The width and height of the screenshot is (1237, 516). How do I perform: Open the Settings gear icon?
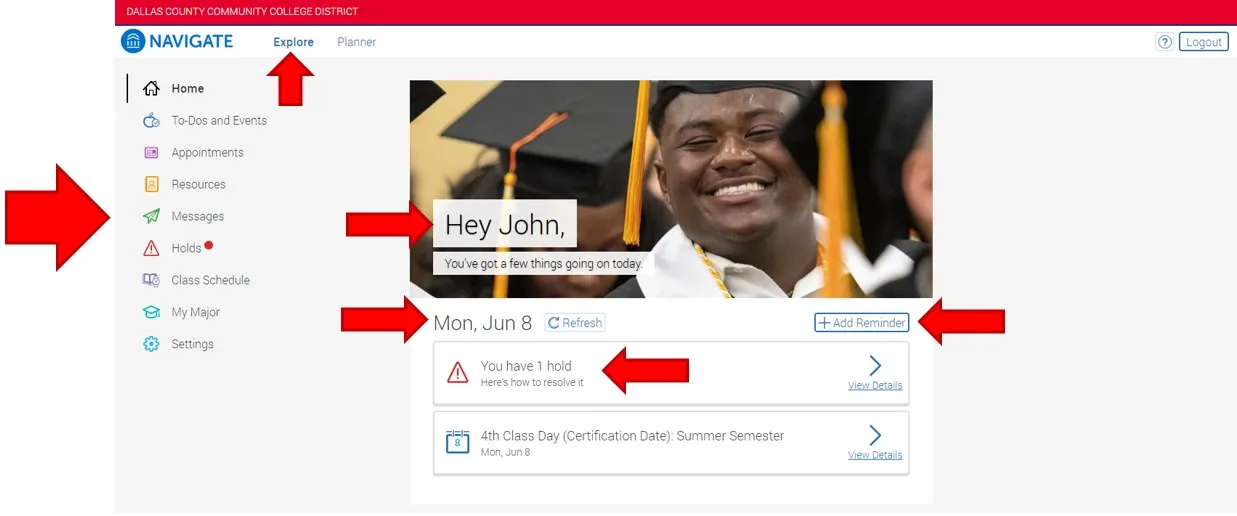152,345
